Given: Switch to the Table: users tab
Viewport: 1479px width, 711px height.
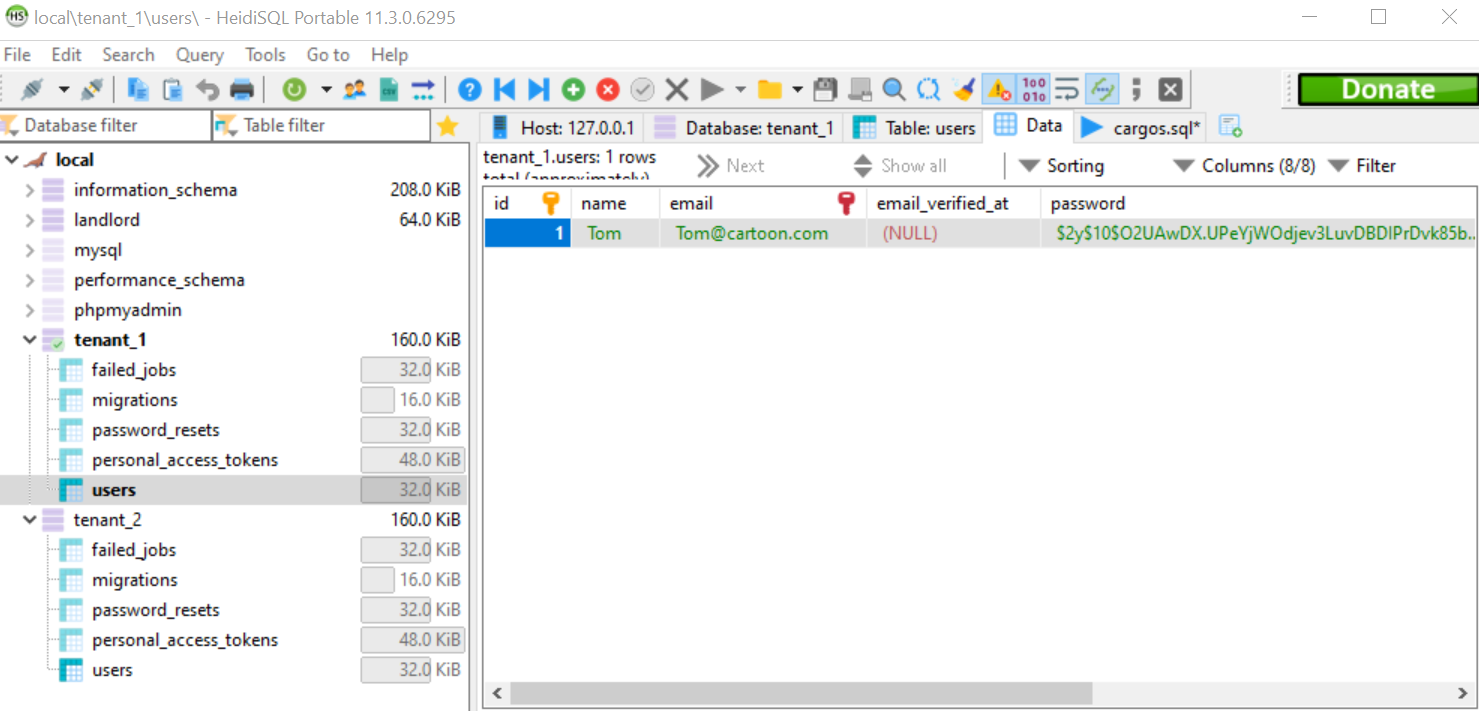Looking at the screenshot, I should (x=914, y=128).
